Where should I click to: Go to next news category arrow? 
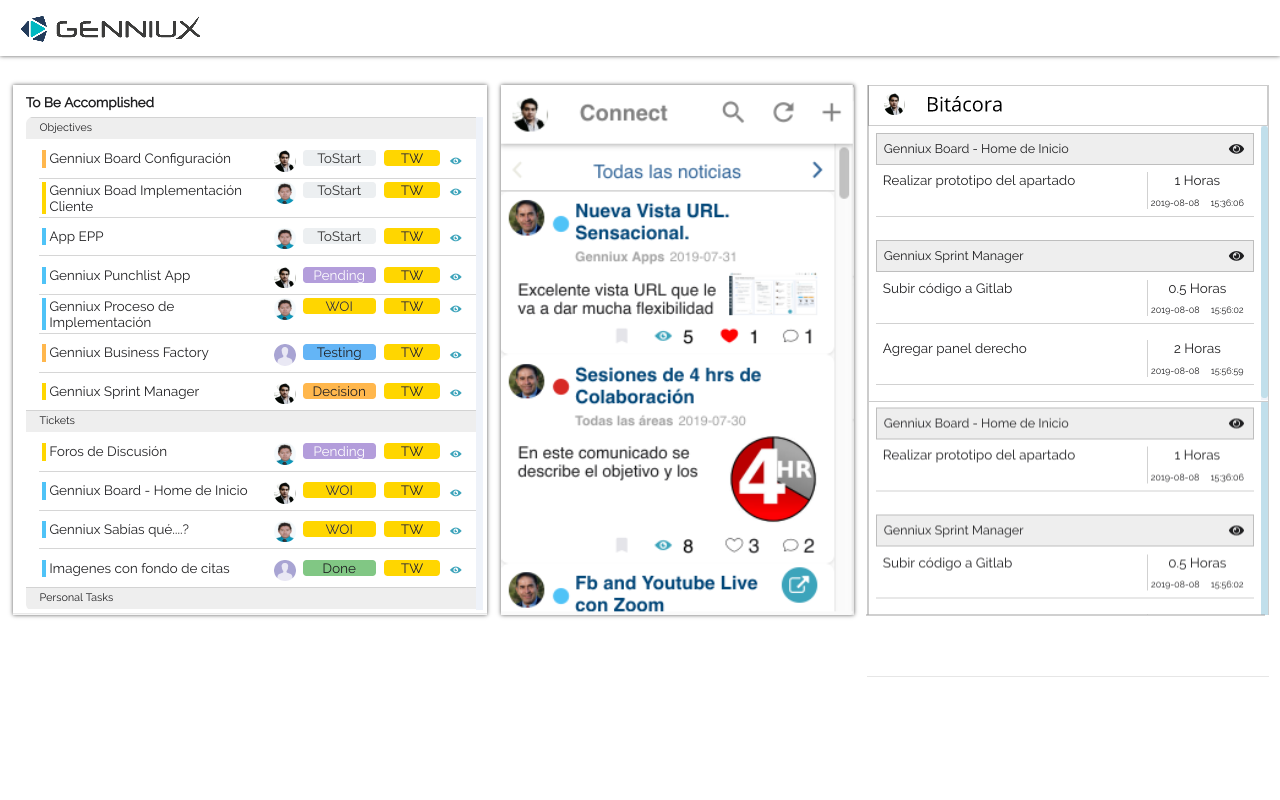click(x=817, y=170)
